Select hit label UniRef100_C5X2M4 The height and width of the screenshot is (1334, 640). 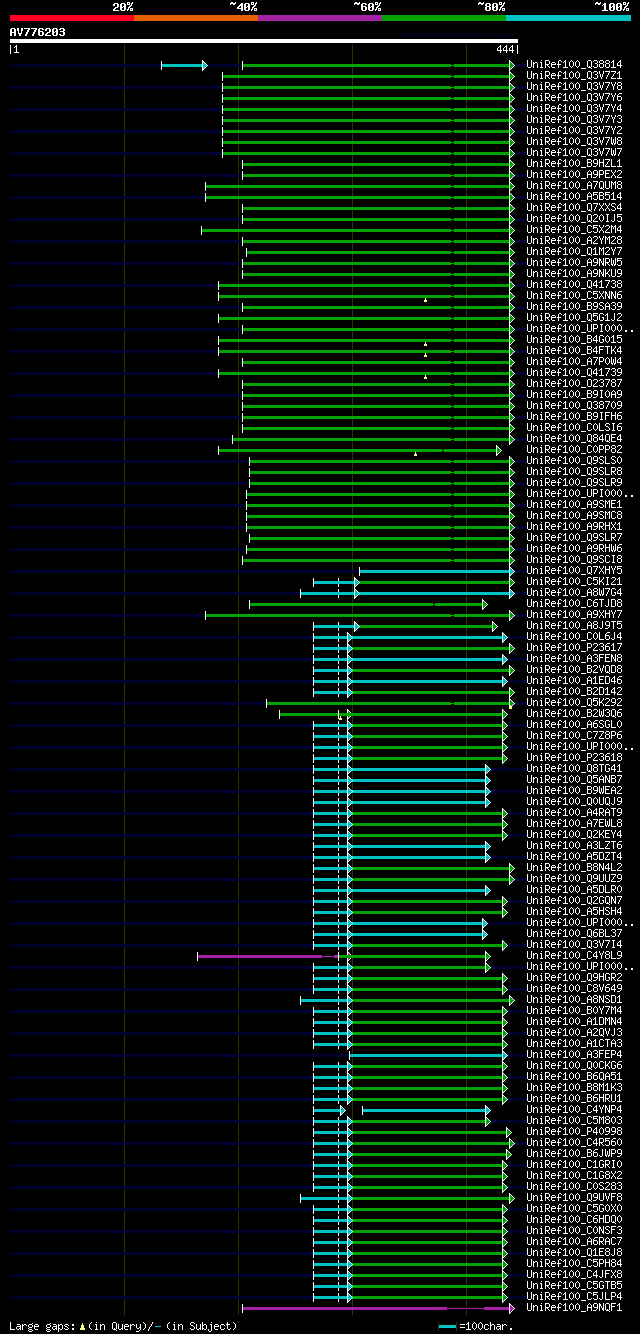[574, 229]
